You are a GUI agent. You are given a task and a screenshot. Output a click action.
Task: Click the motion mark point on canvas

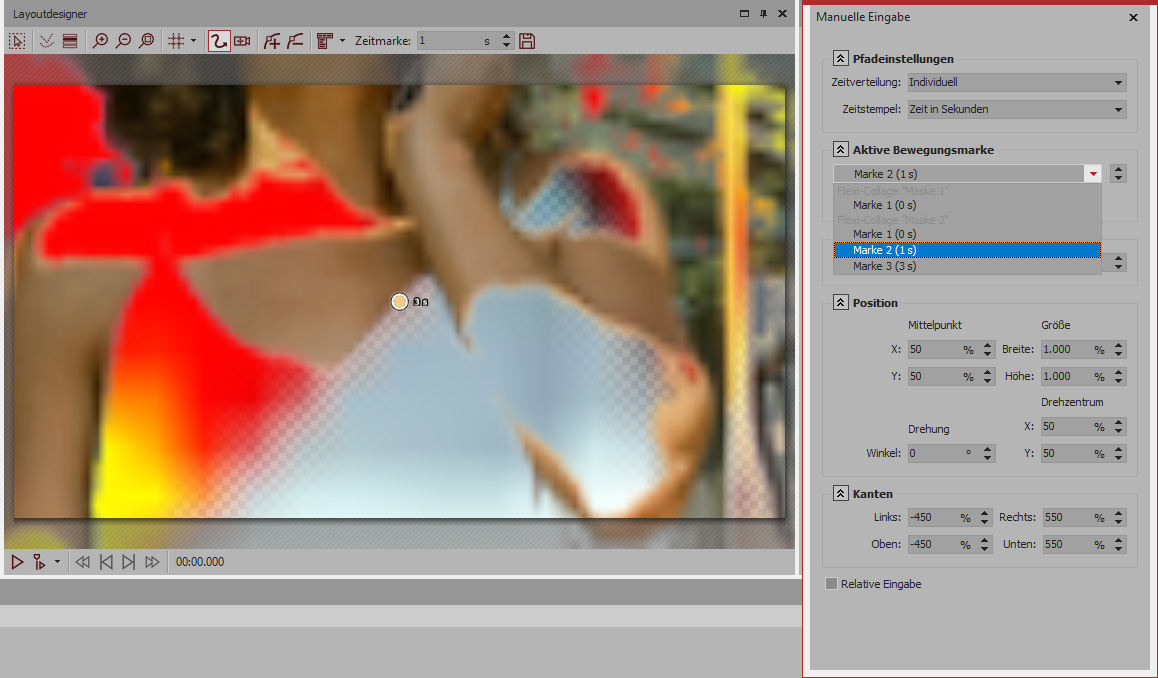tap(399, 301)
